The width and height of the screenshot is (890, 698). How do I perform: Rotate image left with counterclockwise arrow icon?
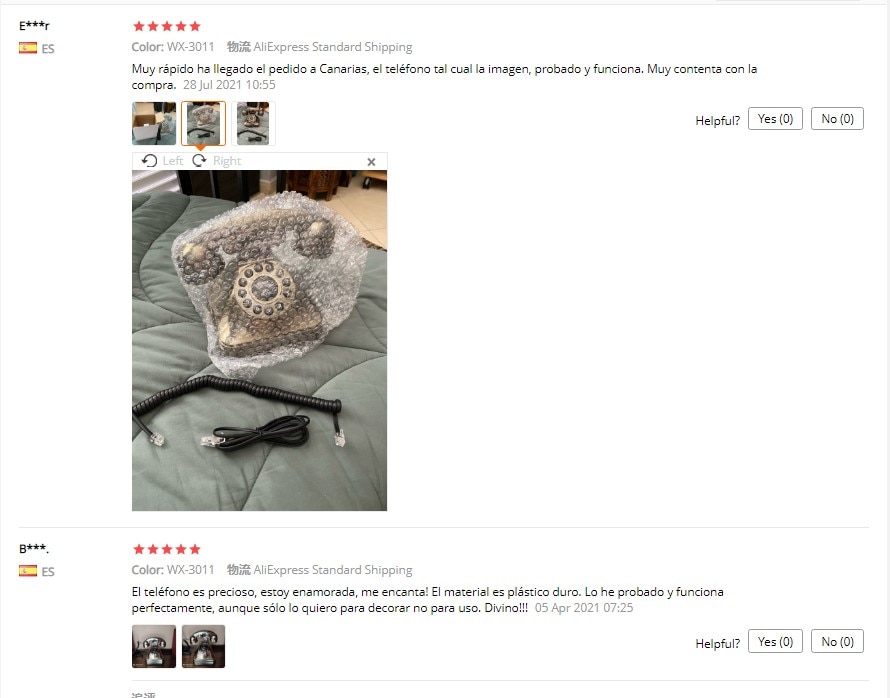click(149, 161)
